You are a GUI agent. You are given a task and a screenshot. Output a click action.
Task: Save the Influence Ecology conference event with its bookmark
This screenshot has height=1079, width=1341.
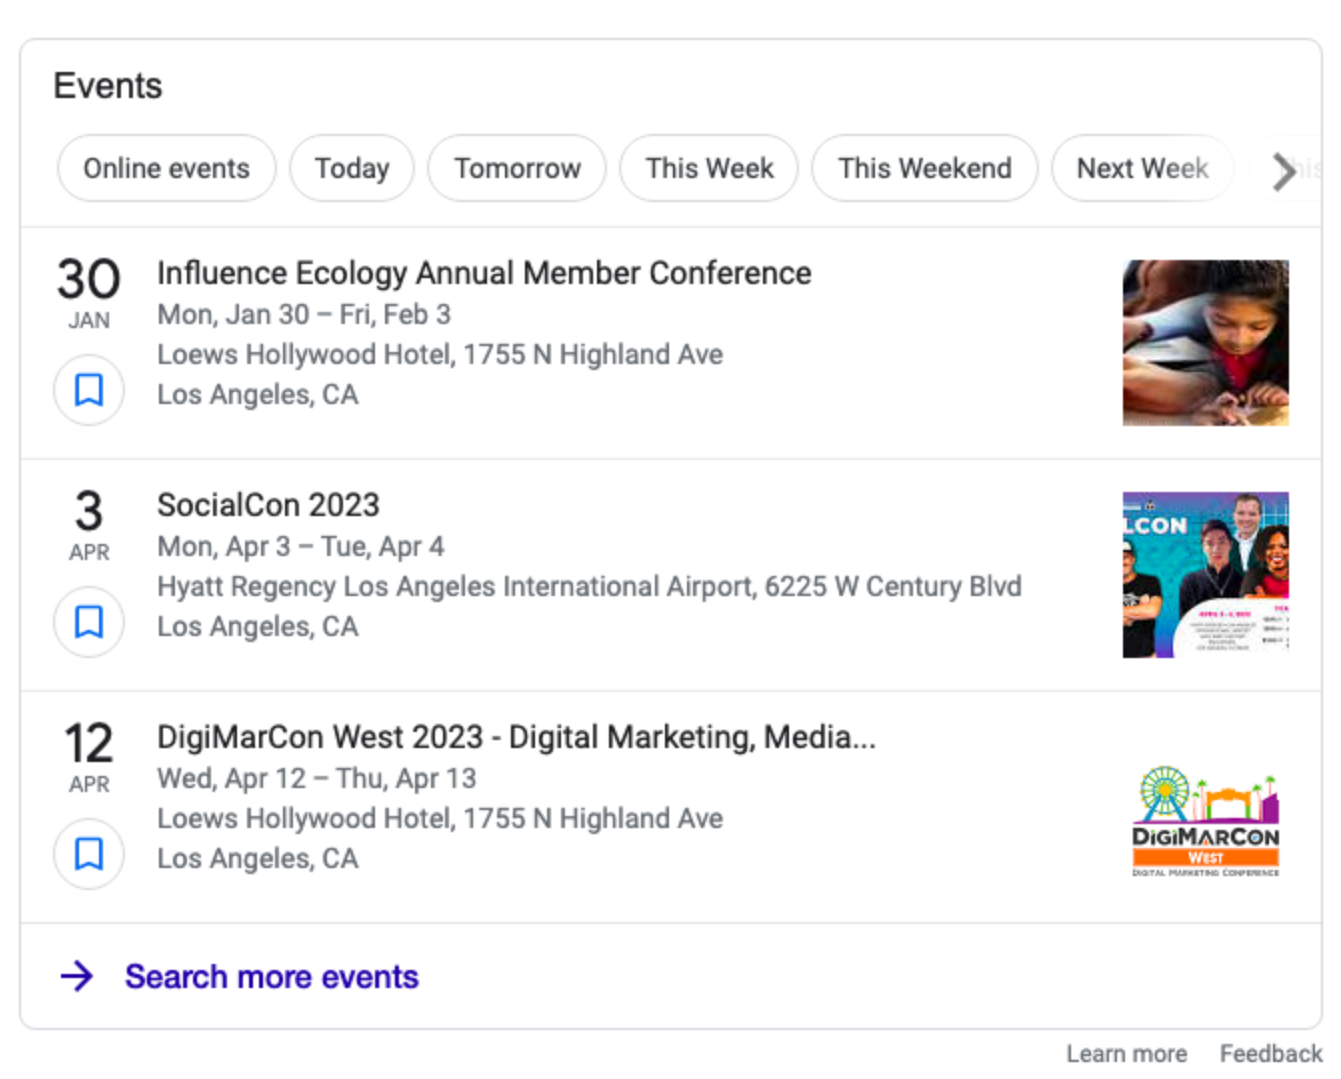click(89, 390)
